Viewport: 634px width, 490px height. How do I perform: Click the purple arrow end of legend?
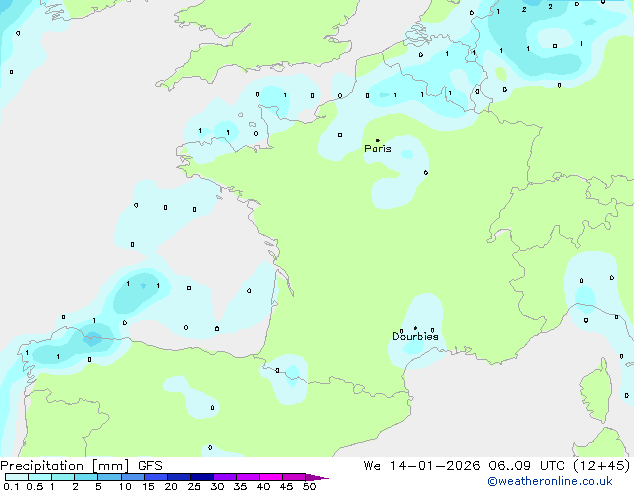point(317,477)
